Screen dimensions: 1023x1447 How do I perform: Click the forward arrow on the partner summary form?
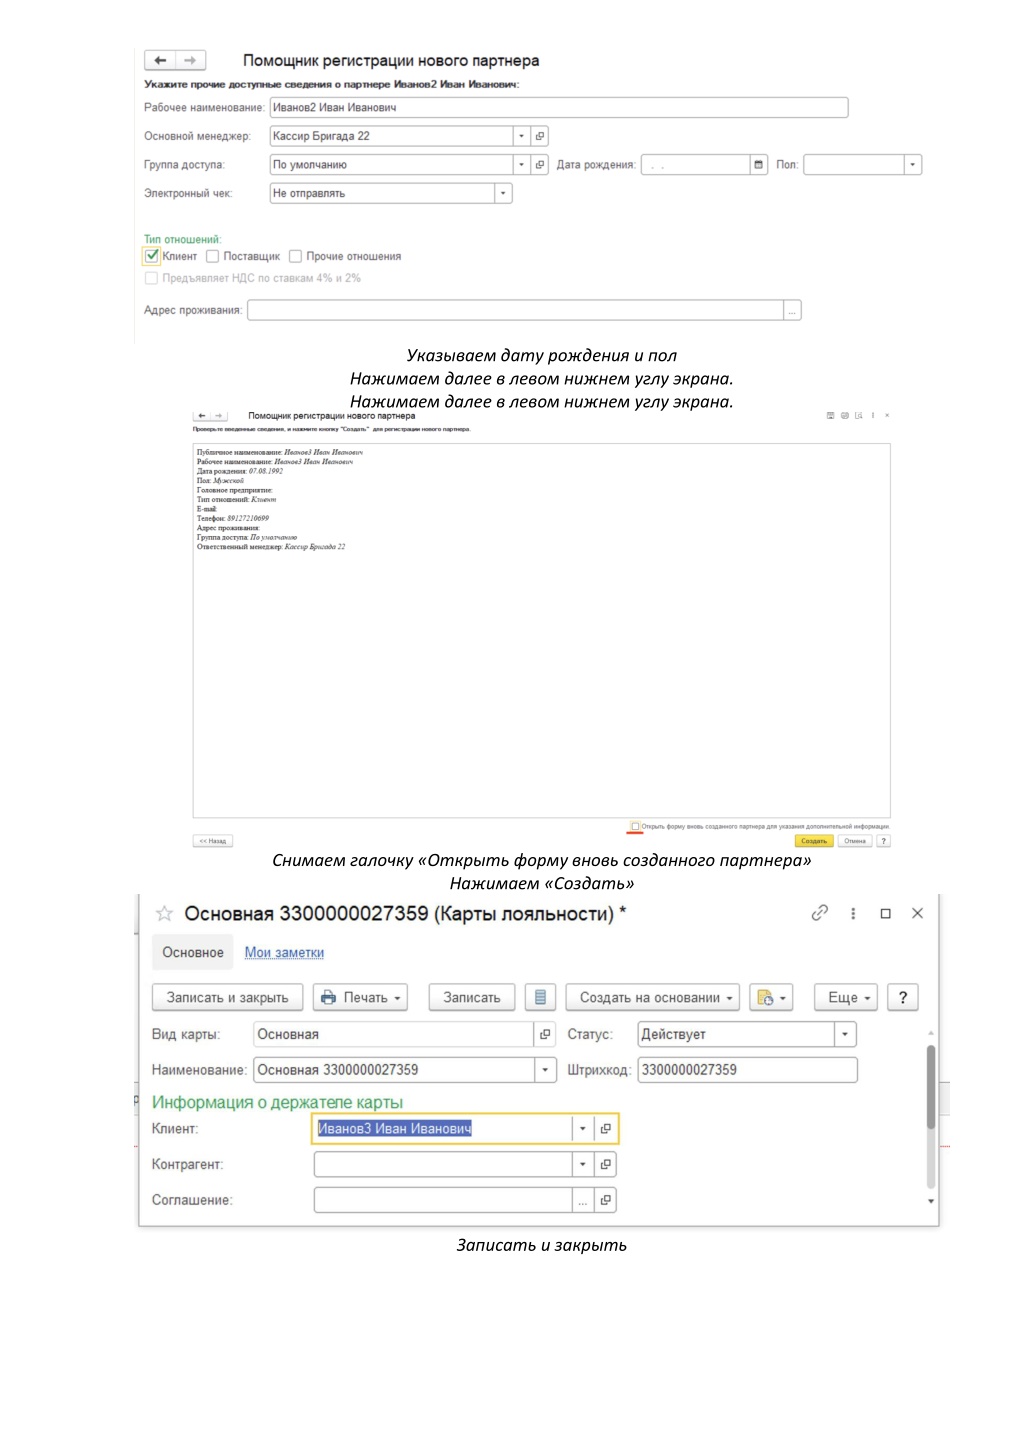tap(219, 415)
